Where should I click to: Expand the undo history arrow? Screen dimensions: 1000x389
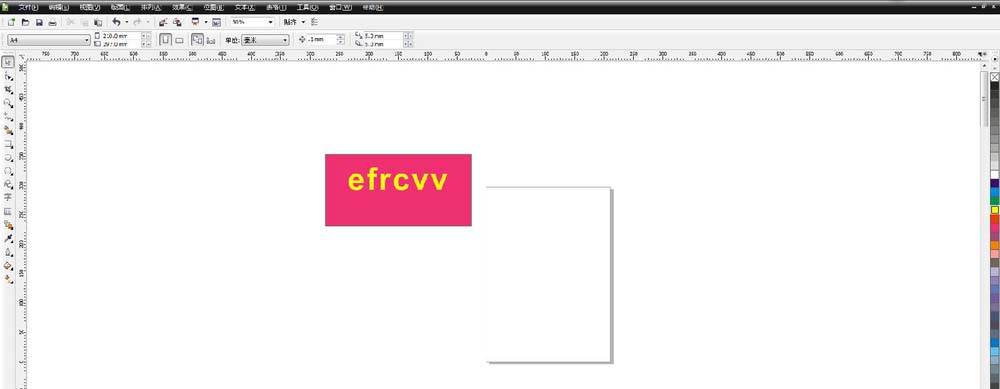pyautogui.click(x=126, y=22)
